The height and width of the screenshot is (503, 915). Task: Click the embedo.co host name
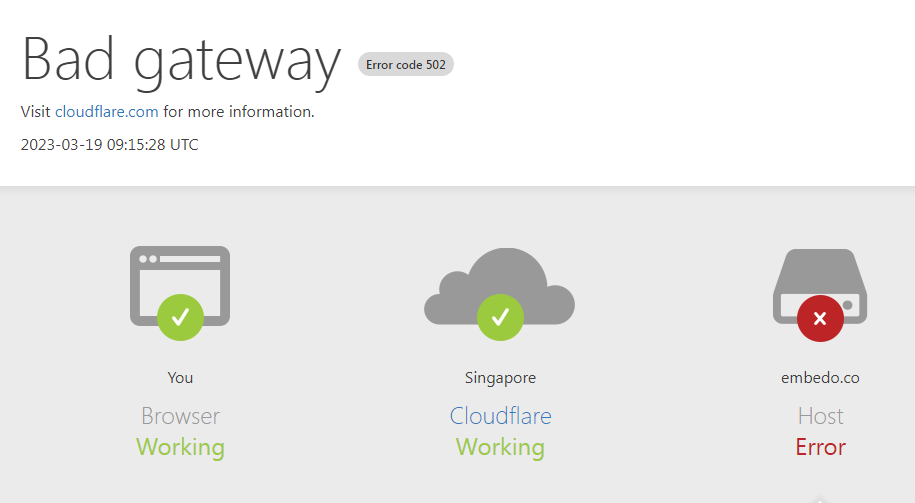[x=820, y=378]
